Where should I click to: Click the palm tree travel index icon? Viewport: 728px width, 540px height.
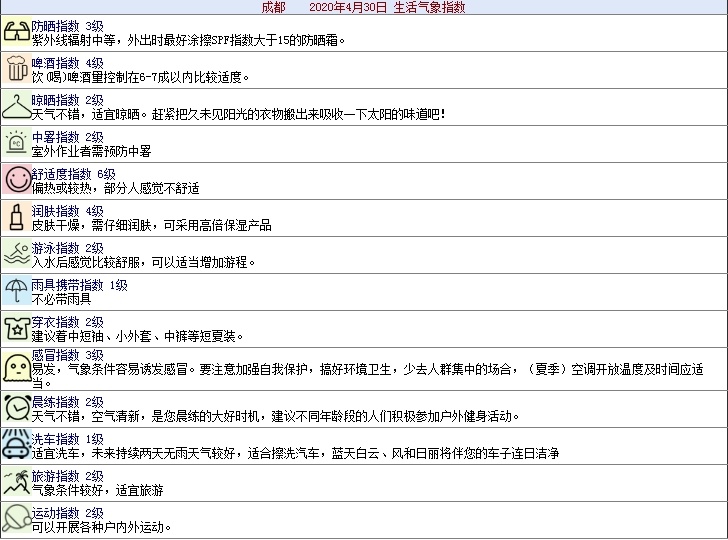[16, 482]
